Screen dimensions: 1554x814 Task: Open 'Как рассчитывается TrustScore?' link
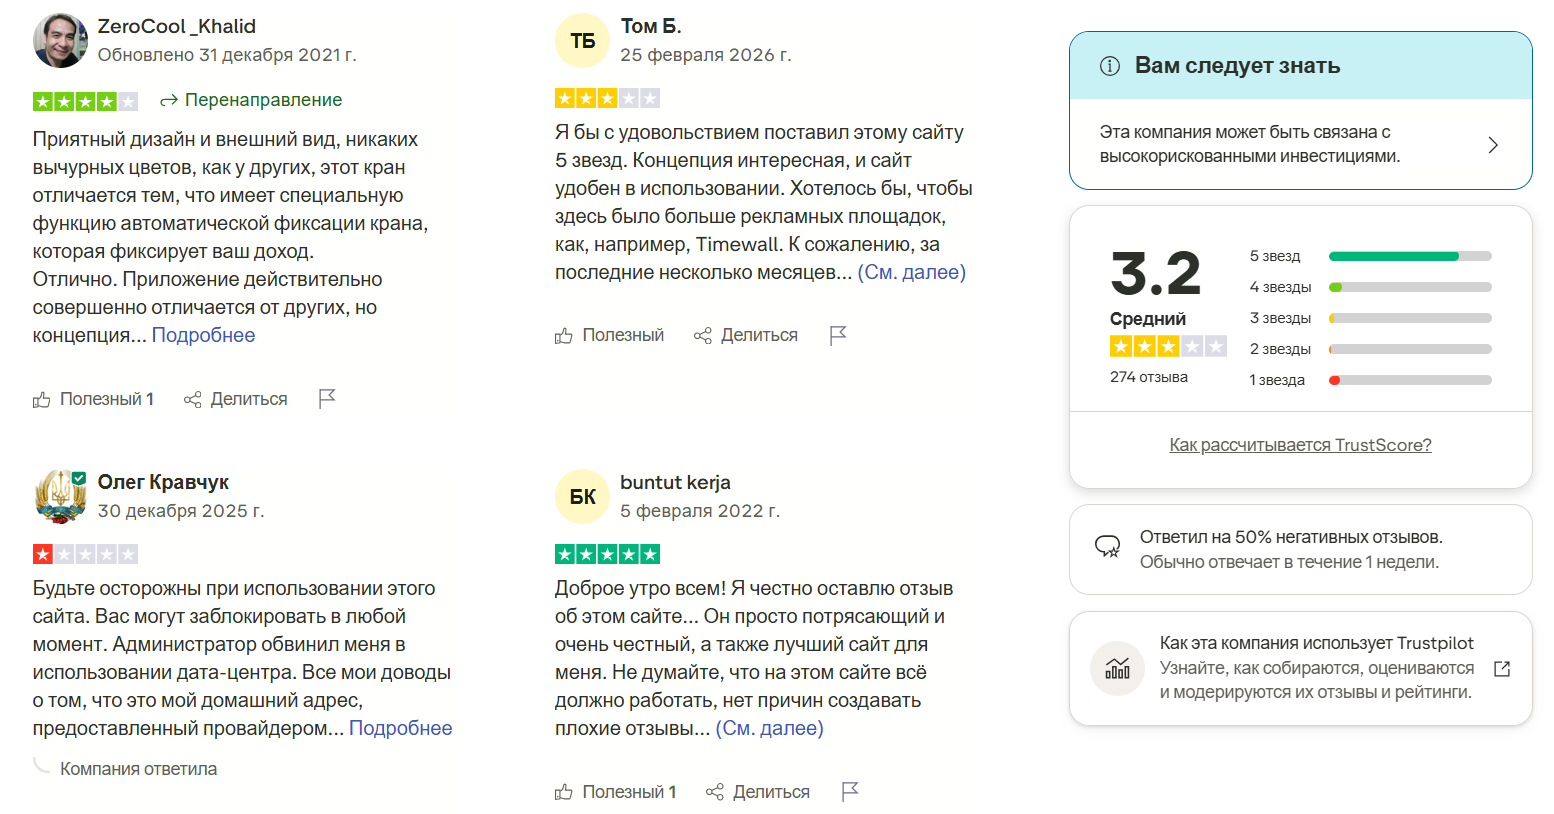coord(1300,445)
